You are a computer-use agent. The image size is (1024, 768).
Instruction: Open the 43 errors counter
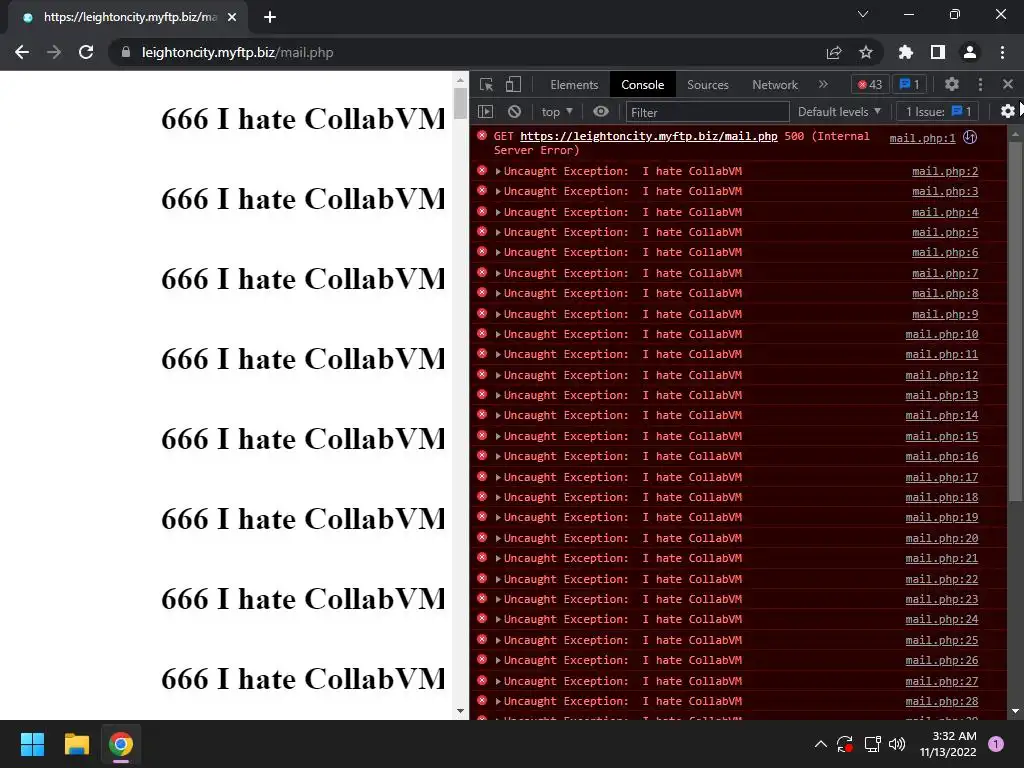tap(870, 85)
